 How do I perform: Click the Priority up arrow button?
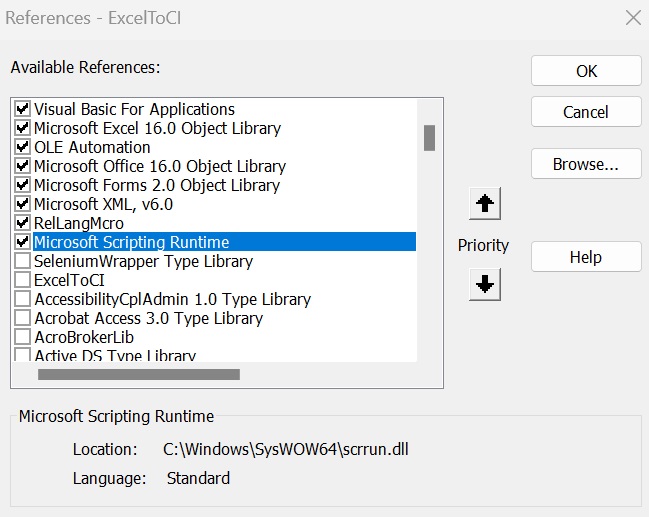click(x=485, y=204)
